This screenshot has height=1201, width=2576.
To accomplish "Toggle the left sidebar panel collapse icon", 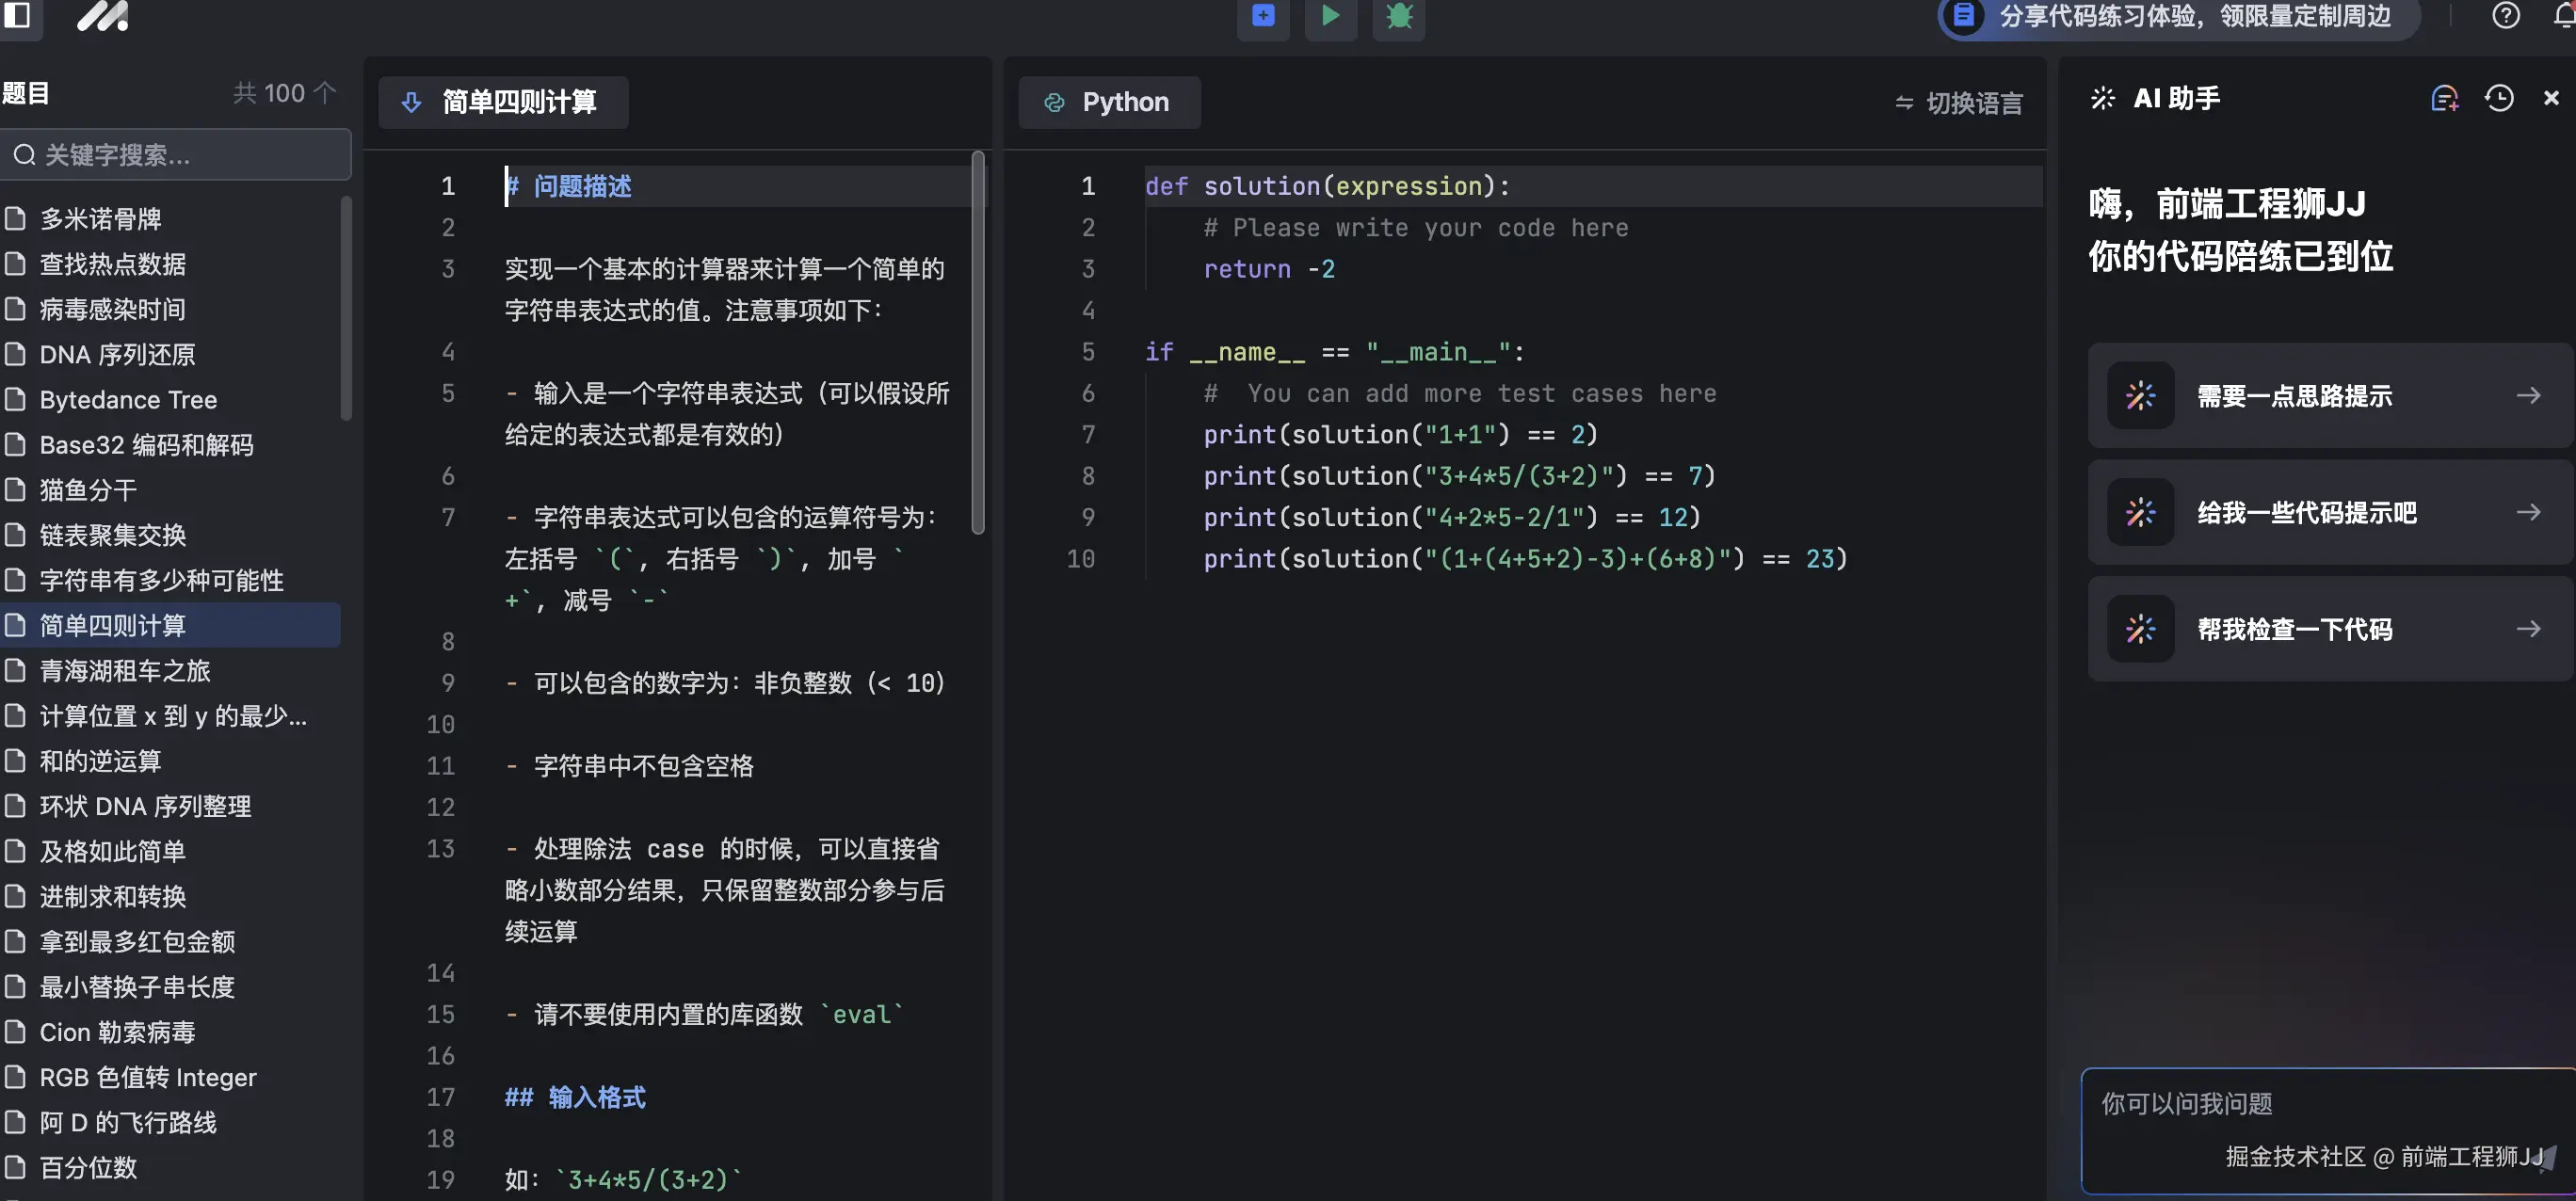I will point(20,16).
